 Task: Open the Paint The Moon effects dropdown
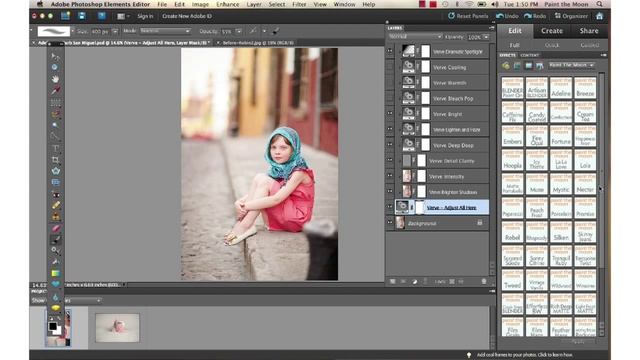point(571,65)
